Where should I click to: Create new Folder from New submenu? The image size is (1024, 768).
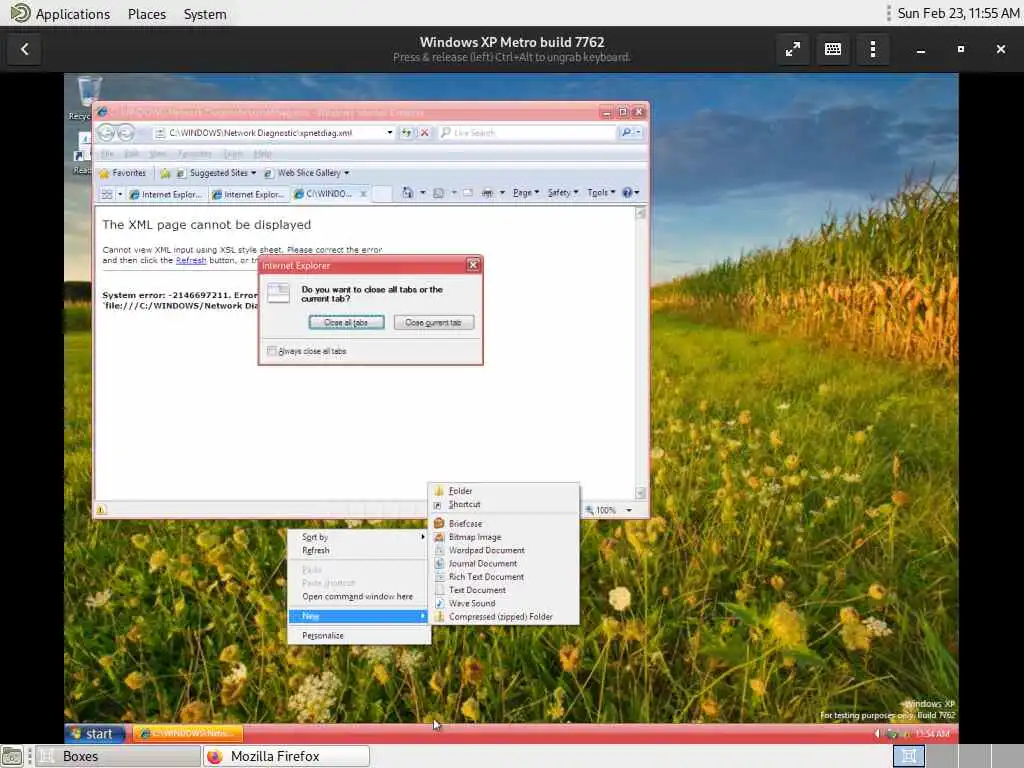tap(504, 490)
